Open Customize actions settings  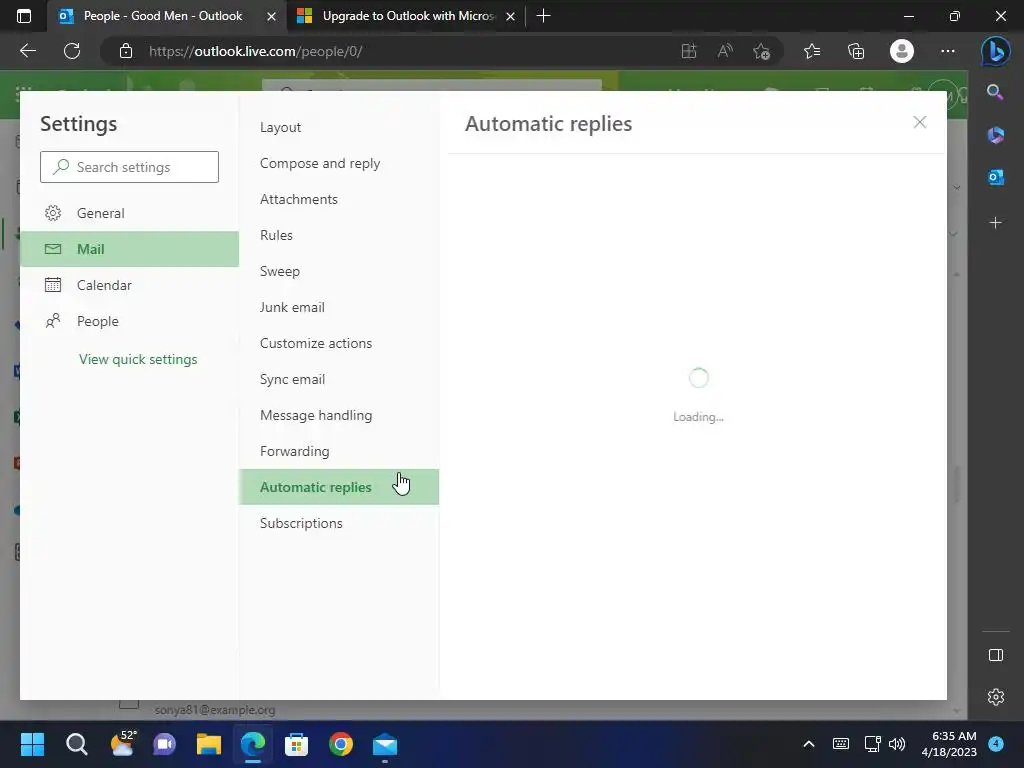click(338, 343)
